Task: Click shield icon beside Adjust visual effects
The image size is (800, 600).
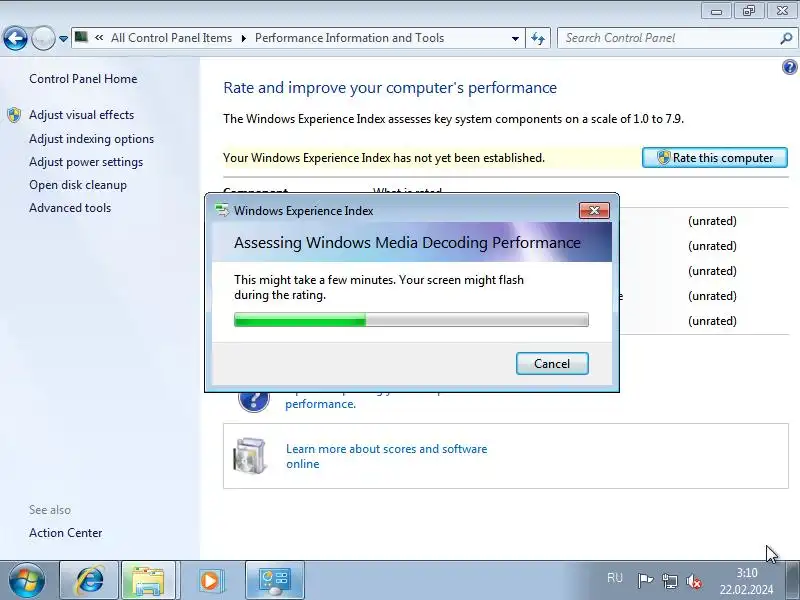Action: pos(14,115)
